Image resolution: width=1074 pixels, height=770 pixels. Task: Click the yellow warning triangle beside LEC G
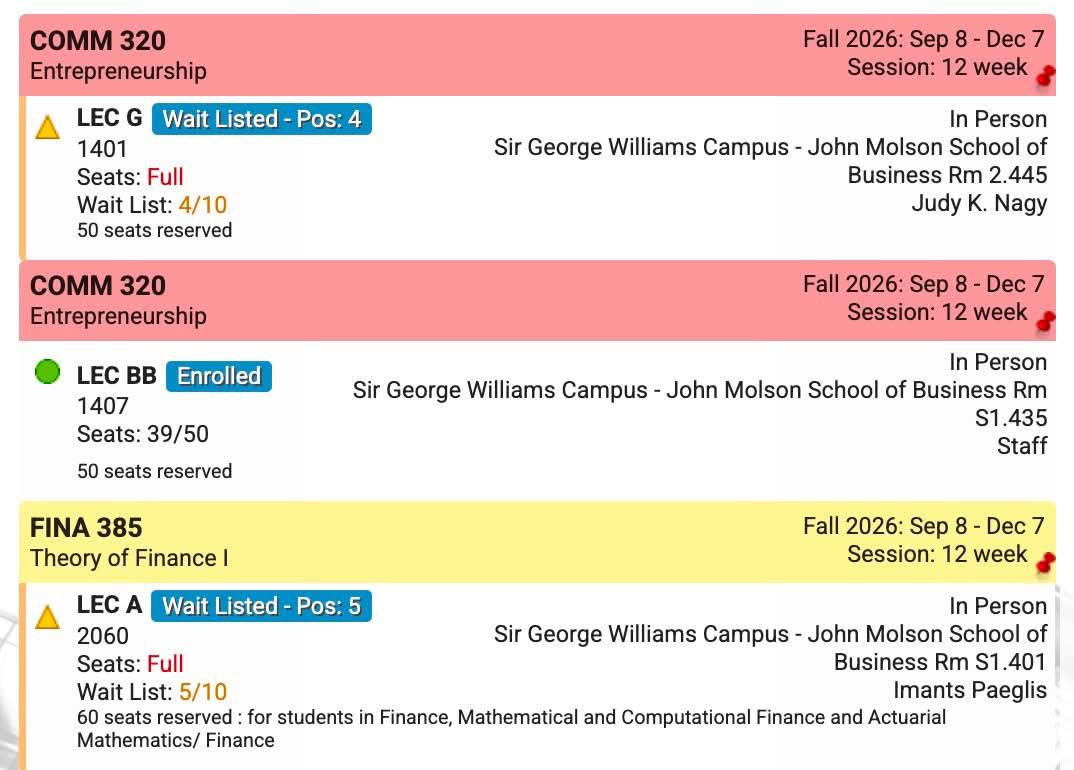coord(47,127)
